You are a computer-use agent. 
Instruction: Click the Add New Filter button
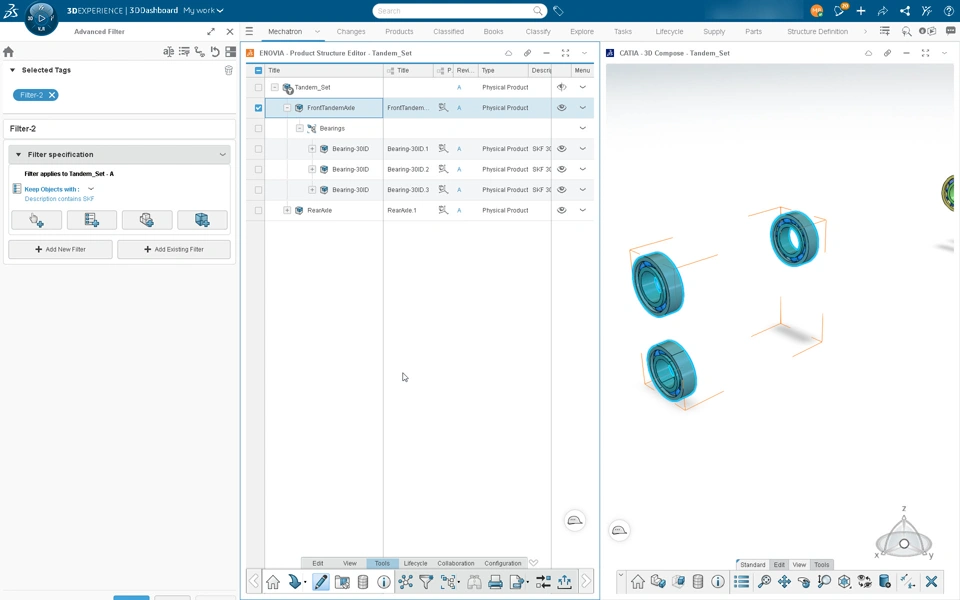[61, 249]
